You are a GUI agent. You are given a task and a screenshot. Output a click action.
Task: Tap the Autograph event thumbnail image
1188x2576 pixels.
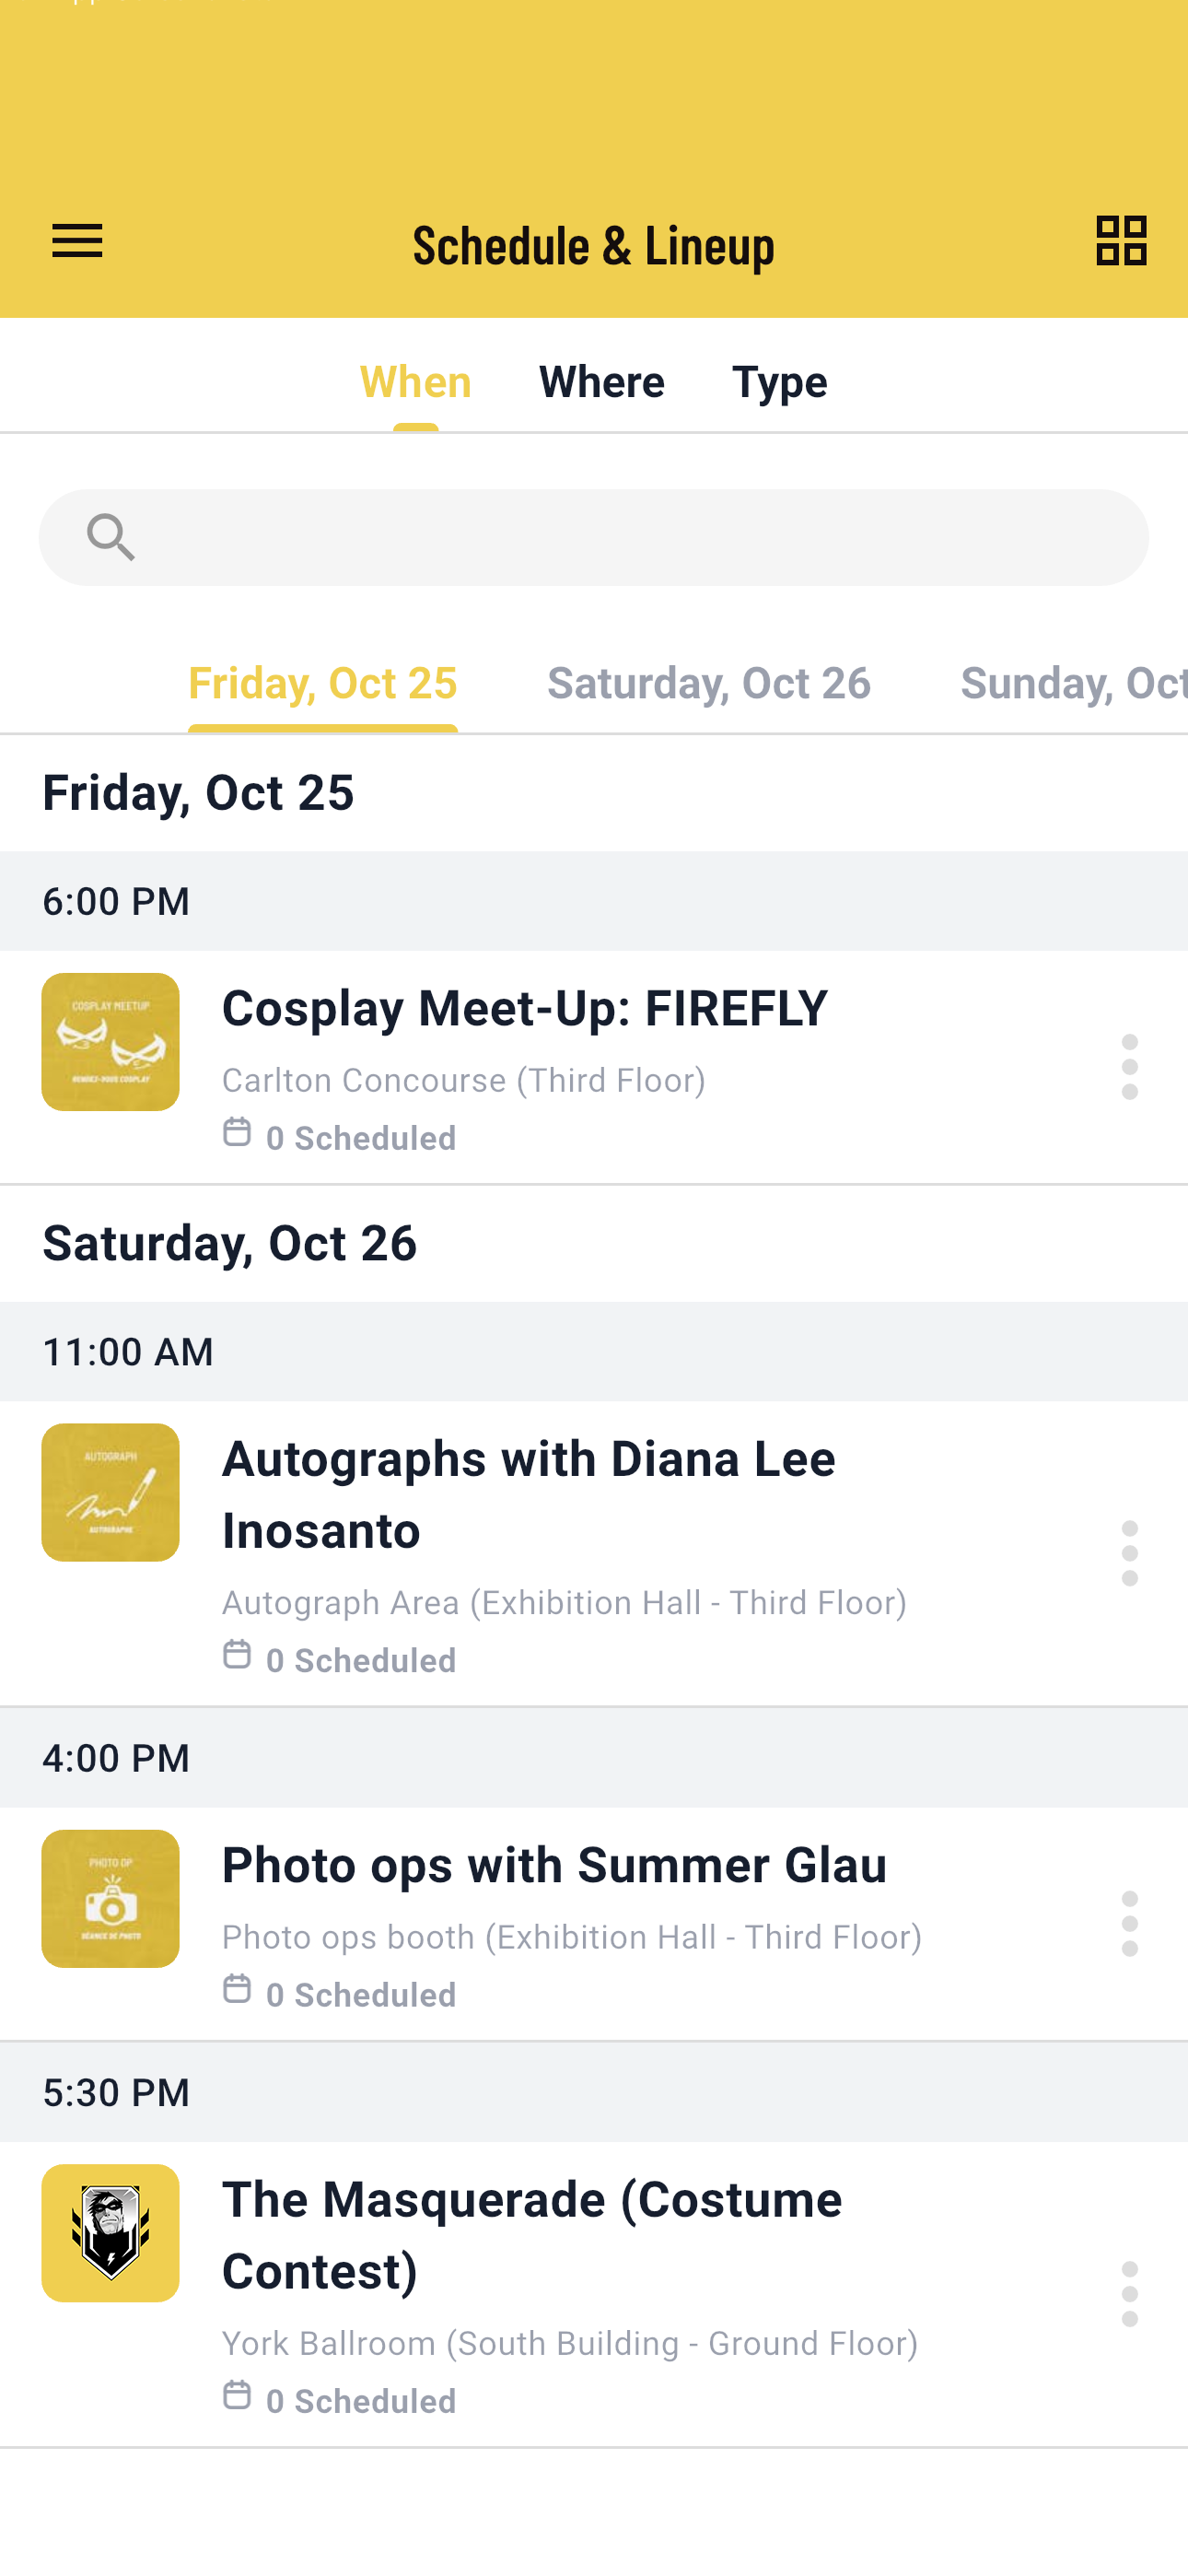(x=110, y=1492)
